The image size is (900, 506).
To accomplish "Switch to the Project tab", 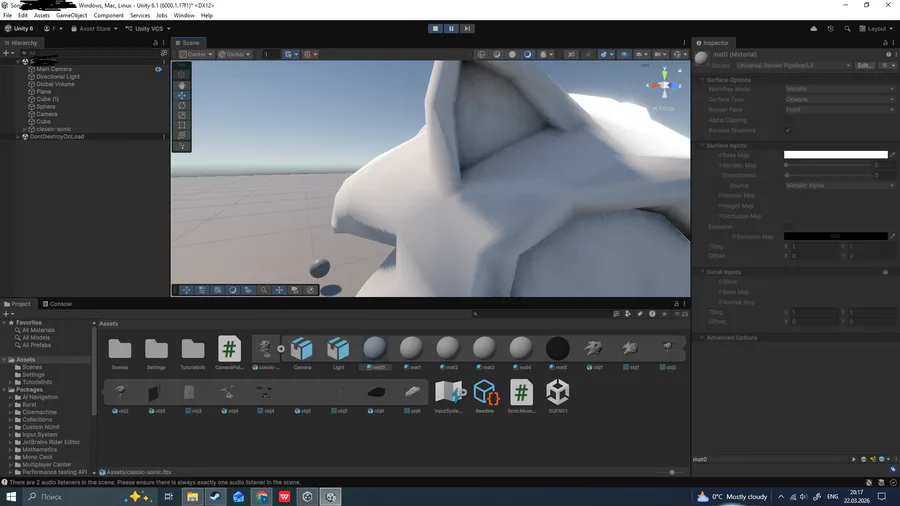I will click(x=17, y=304).
